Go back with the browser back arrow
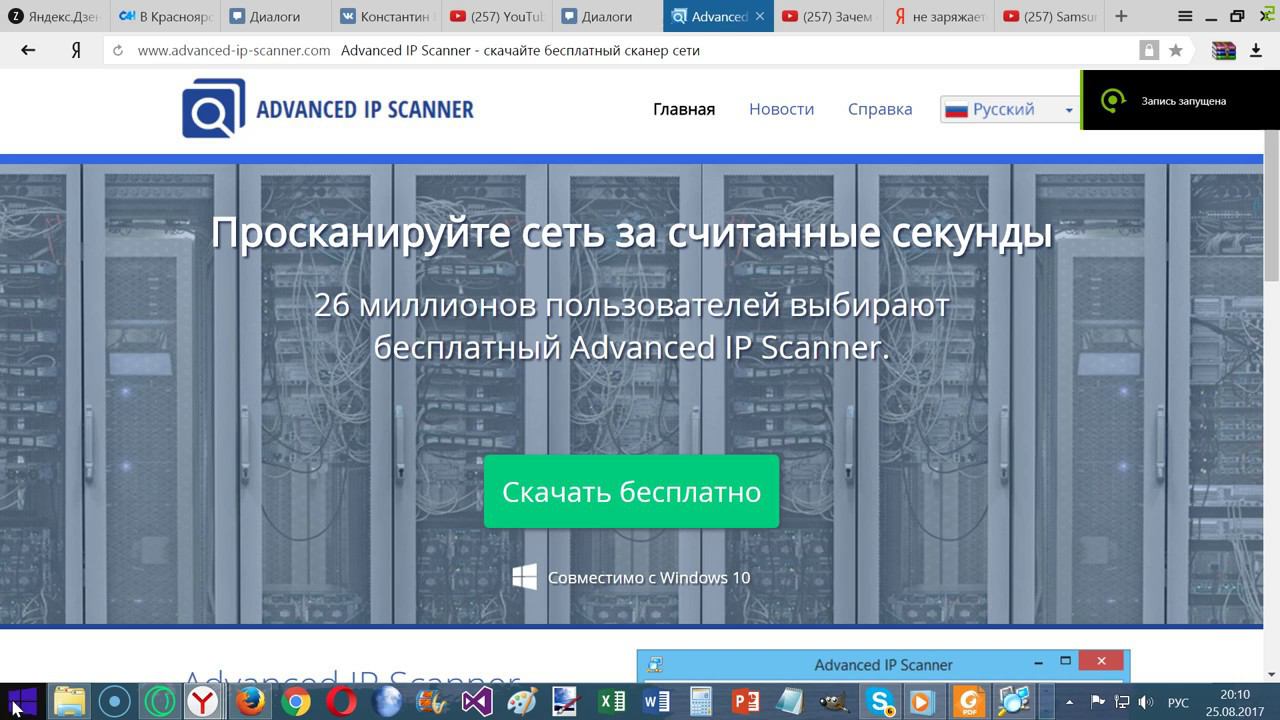 pos(28,50)
